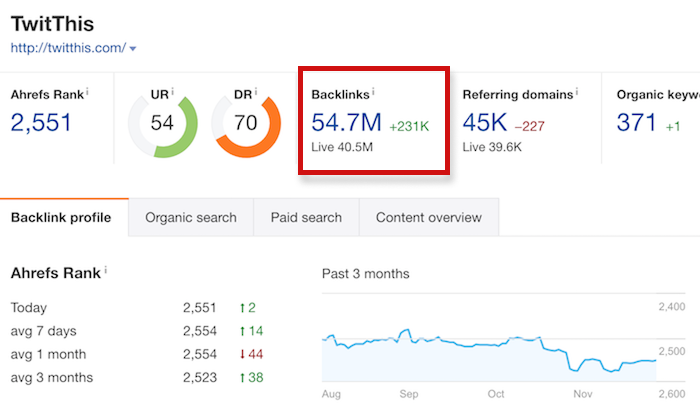This screenshot has width=700, height=414.
Task: Open the twitthis.com URL dropdown arrow
Action: 133,49
